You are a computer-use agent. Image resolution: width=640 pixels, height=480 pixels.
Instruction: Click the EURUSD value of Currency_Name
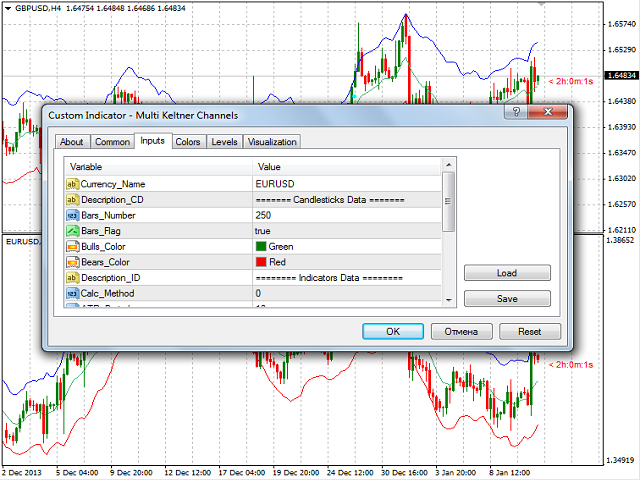click(x=275, y=184)
